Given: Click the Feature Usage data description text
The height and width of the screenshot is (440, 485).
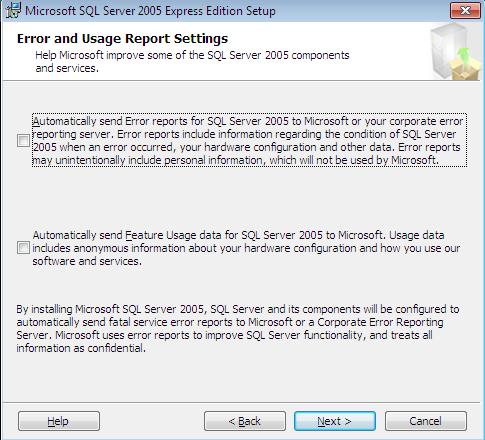Looking at the screenshot, I should [246, 248].
